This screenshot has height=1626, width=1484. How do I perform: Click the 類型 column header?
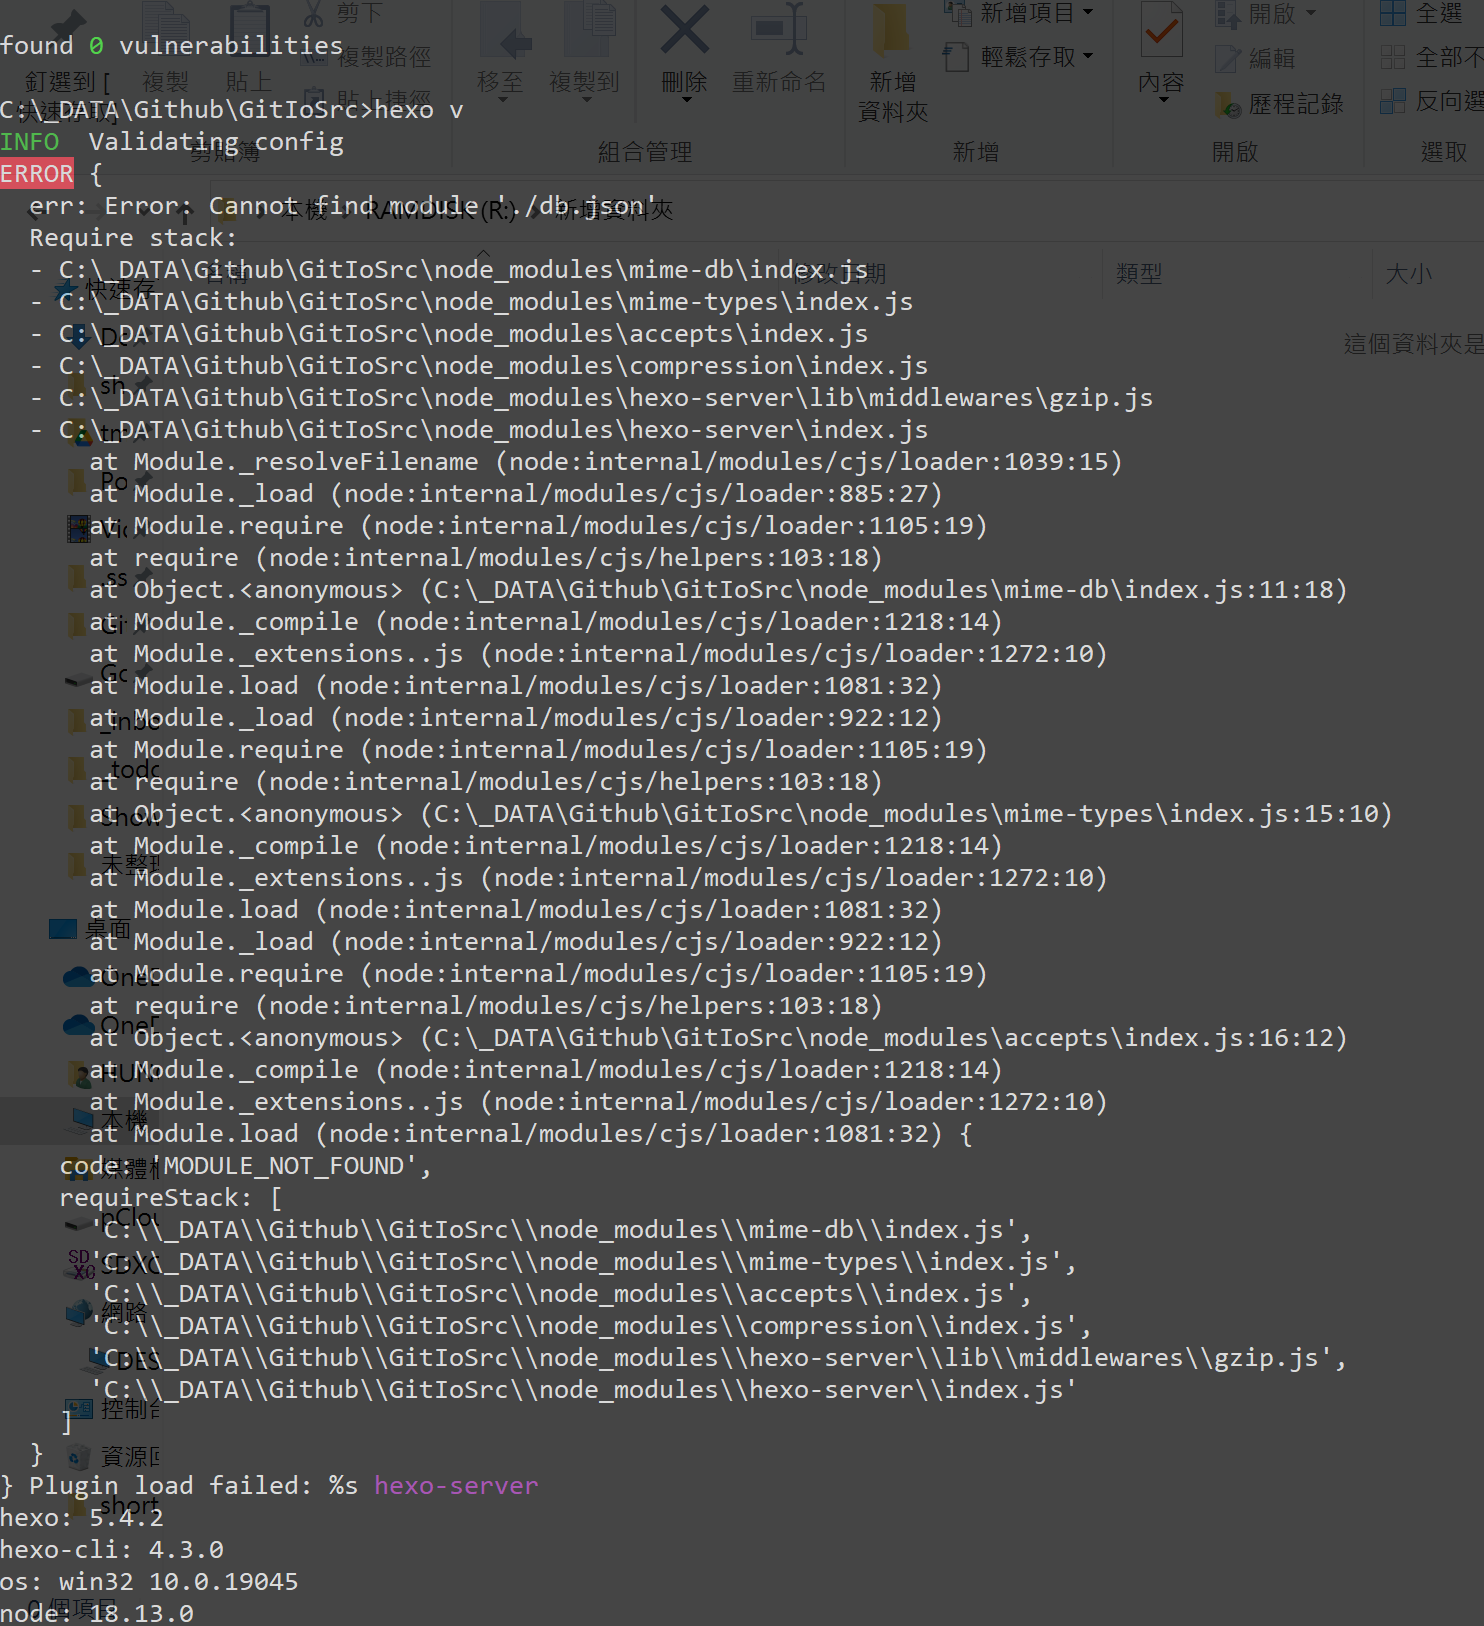pos(1139,273)
